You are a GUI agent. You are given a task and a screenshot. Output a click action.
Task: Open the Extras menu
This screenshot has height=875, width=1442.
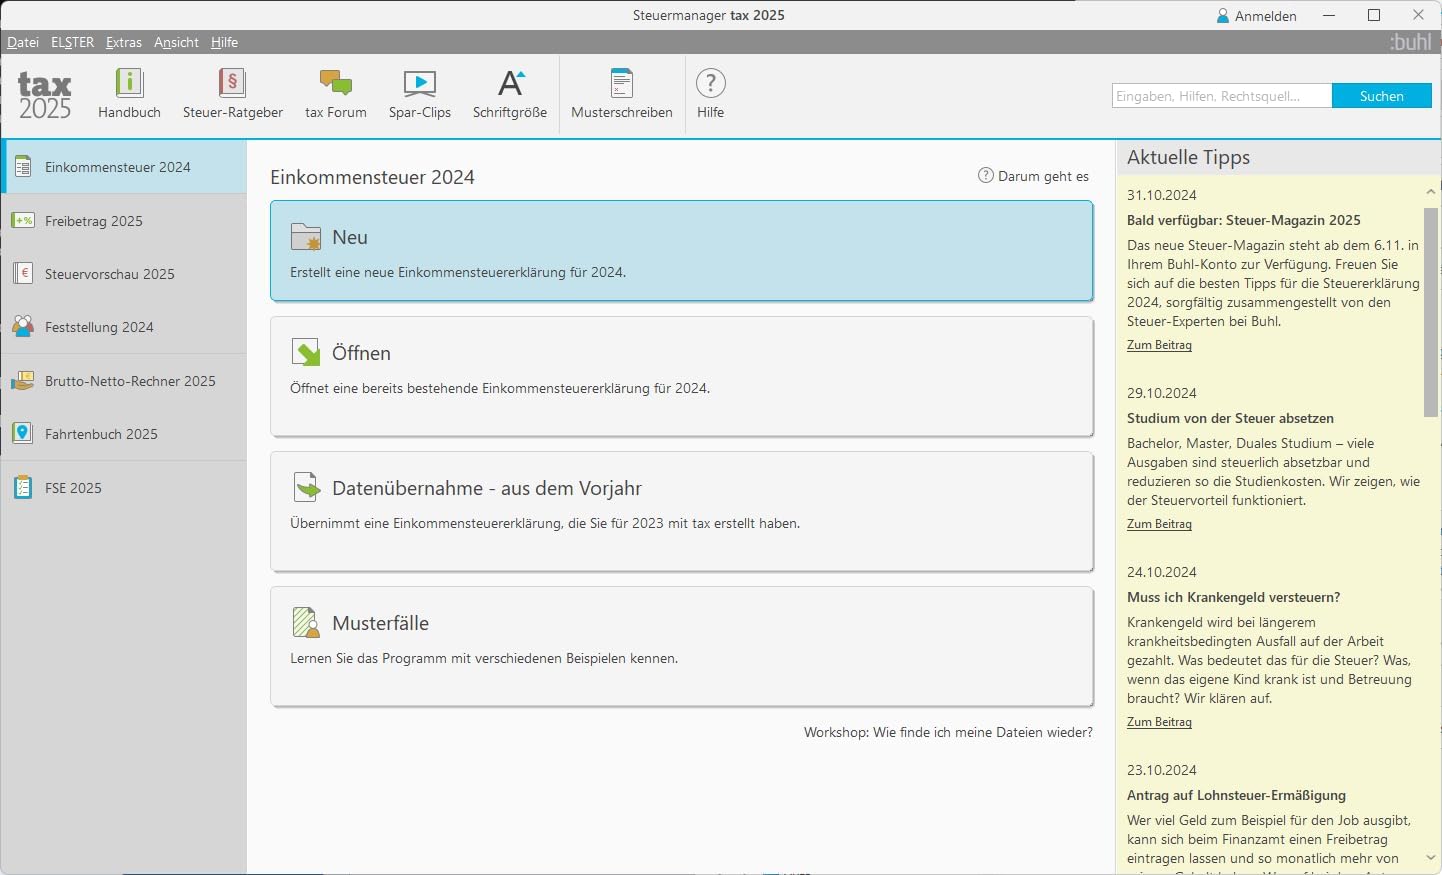click(x=124, y=42)
